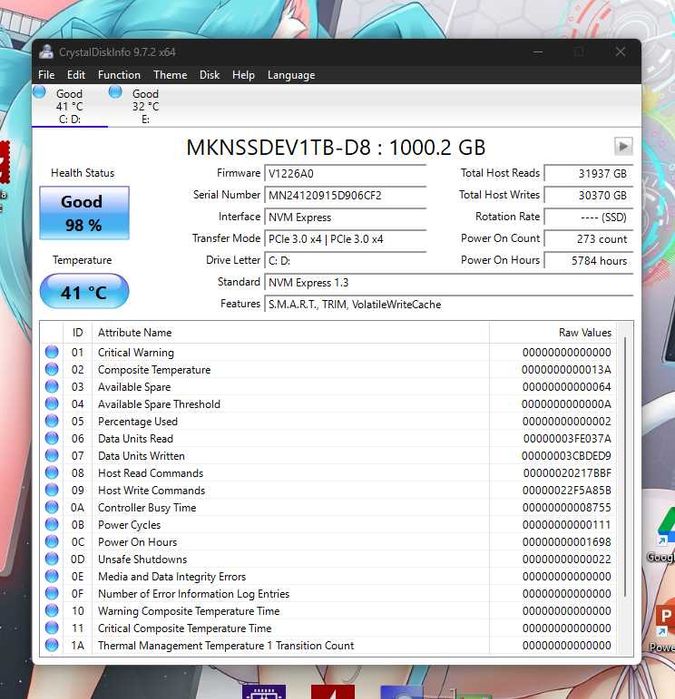Viewport: 675px width, 699px height.
Task: Open the Edit menu
Action: (76, 75)
